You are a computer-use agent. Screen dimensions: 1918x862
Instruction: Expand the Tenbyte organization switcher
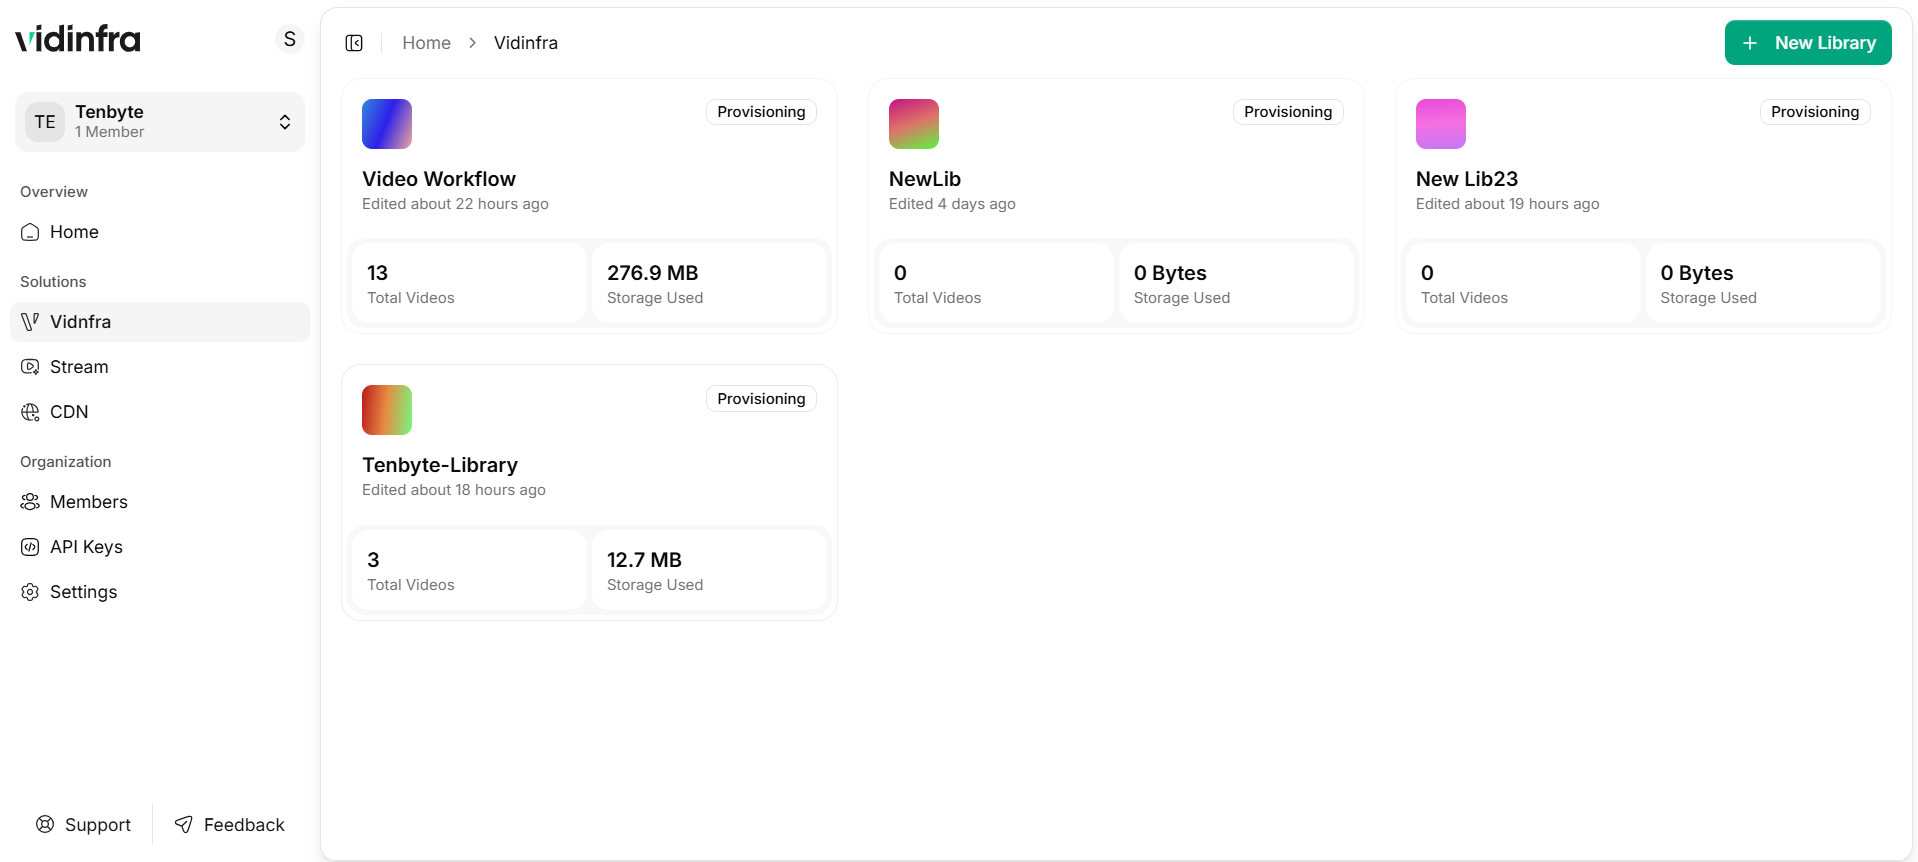click(x=160, y=122)
